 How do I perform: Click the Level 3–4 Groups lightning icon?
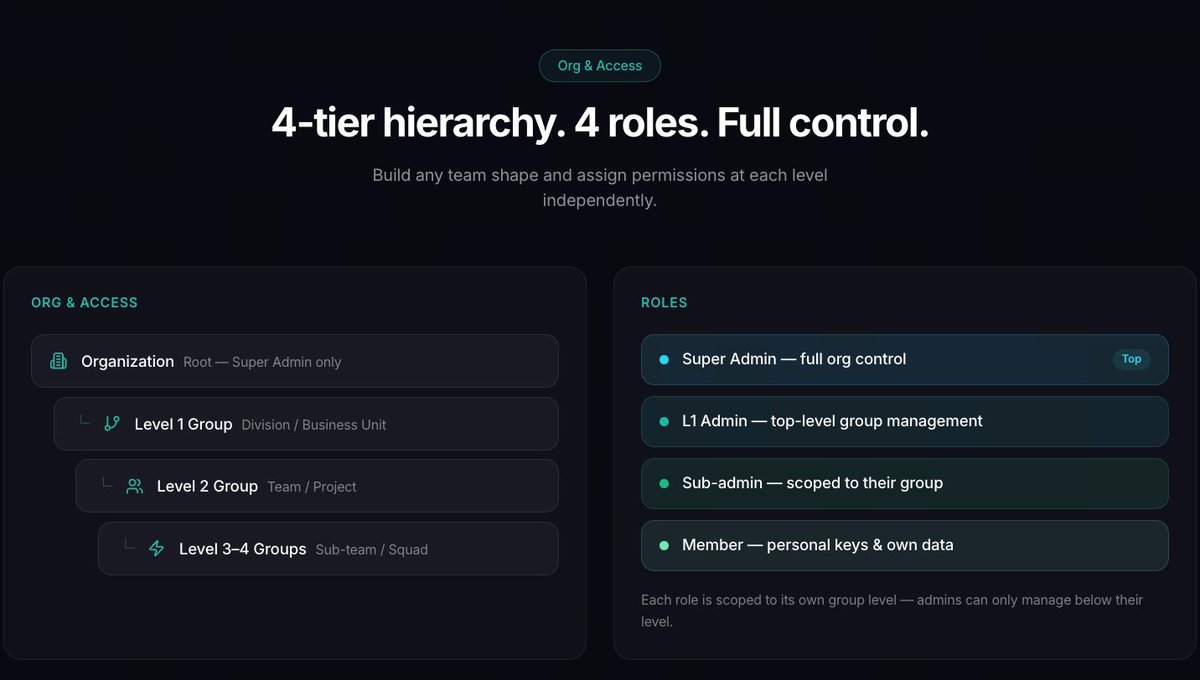(156, 548)
